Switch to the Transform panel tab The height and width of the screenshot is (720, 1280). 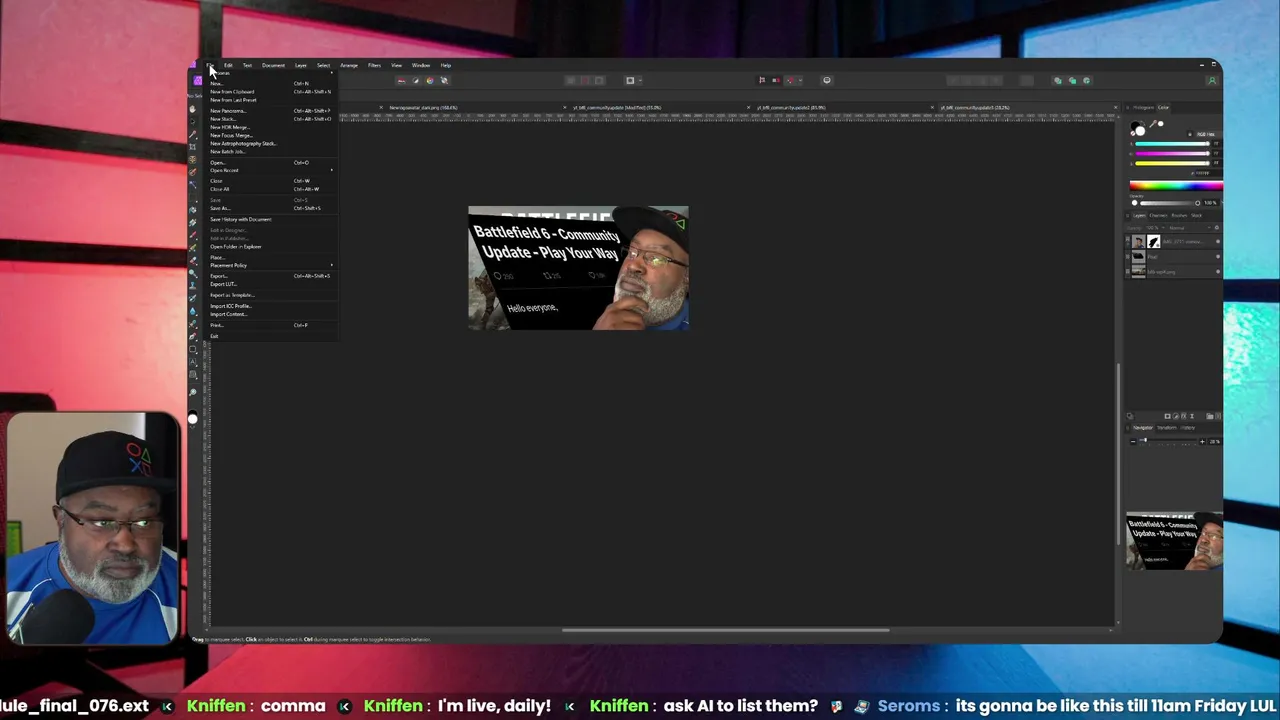pos(1167,428)
